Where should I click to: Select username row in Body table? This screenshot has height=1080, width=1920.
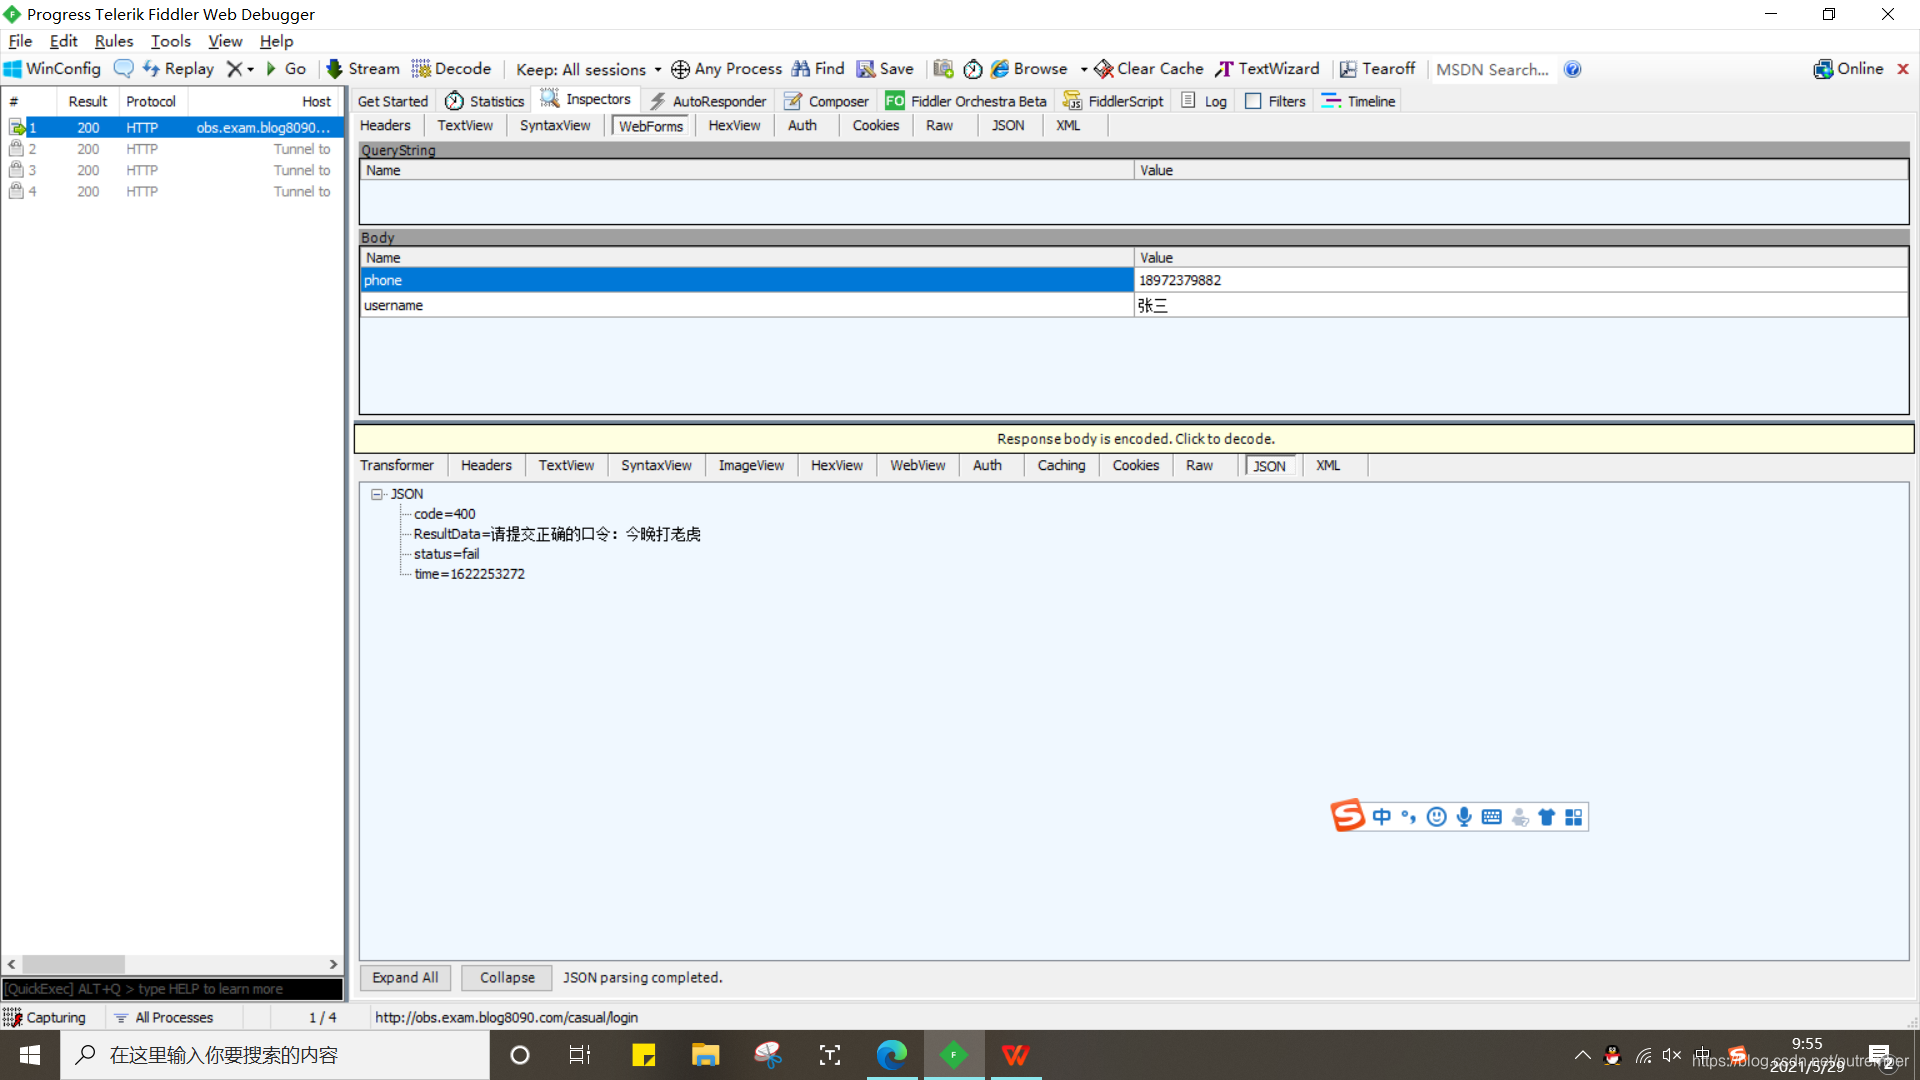[x=1134, y=305]
